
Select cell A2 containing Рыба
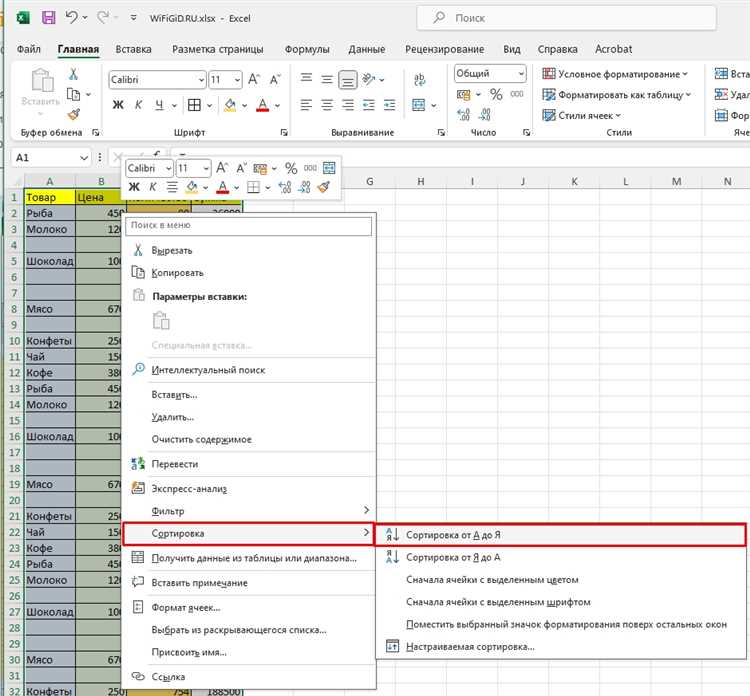[x=50, y=213]
